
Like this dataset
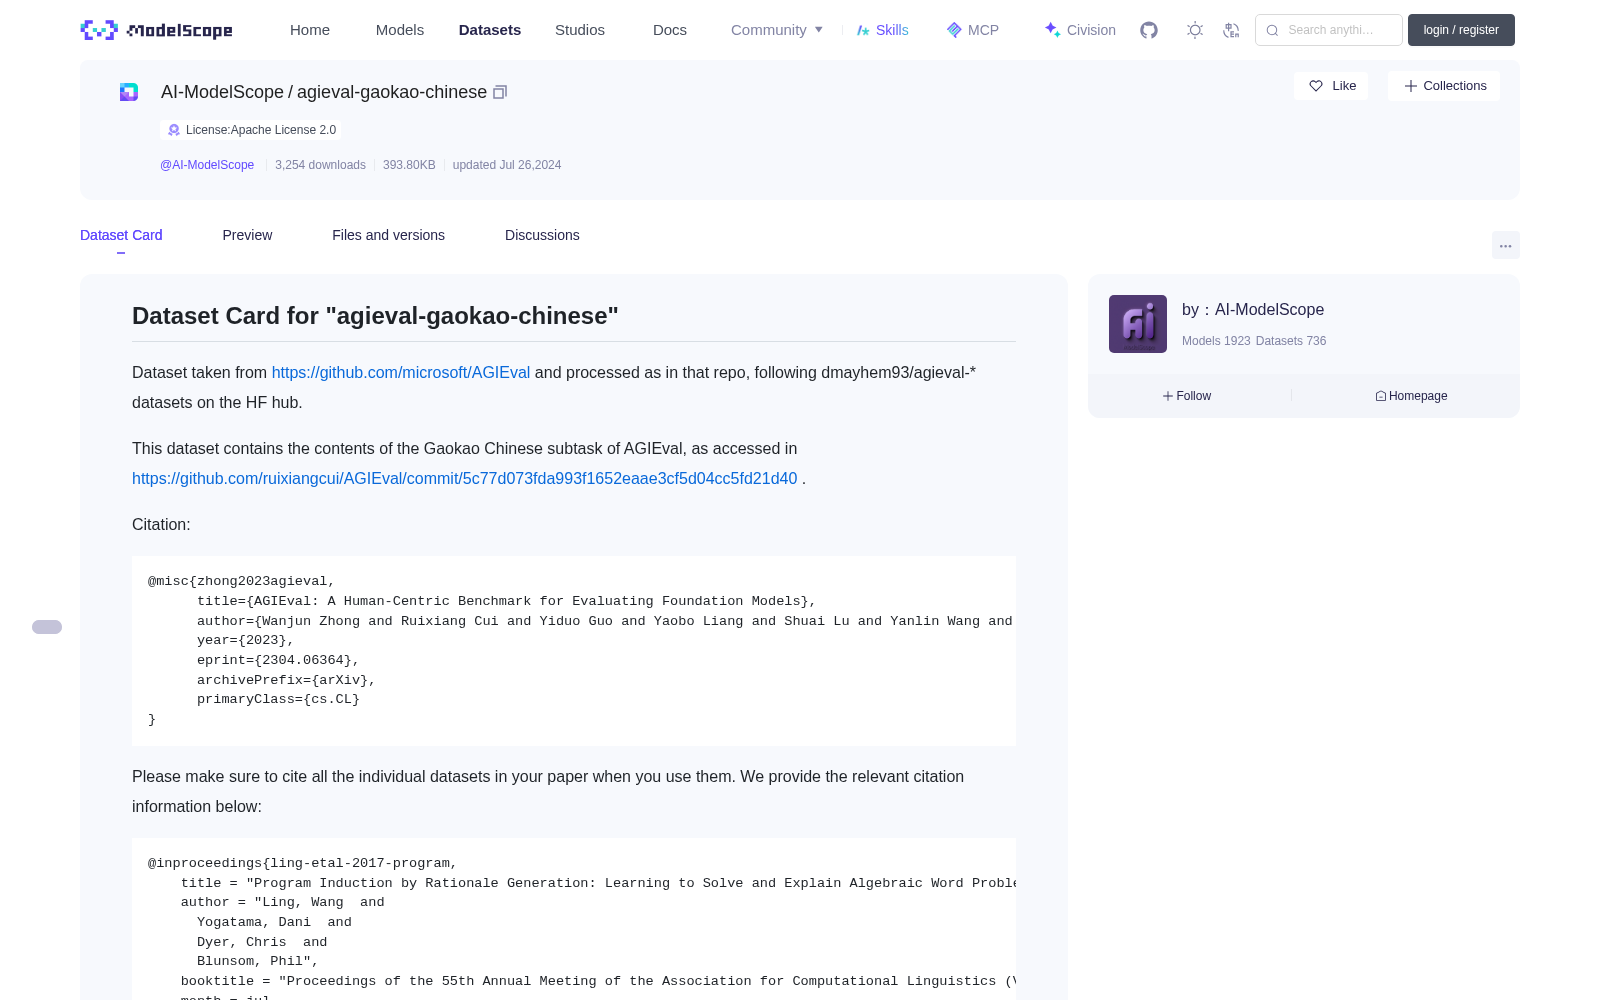click(1332, 86)
